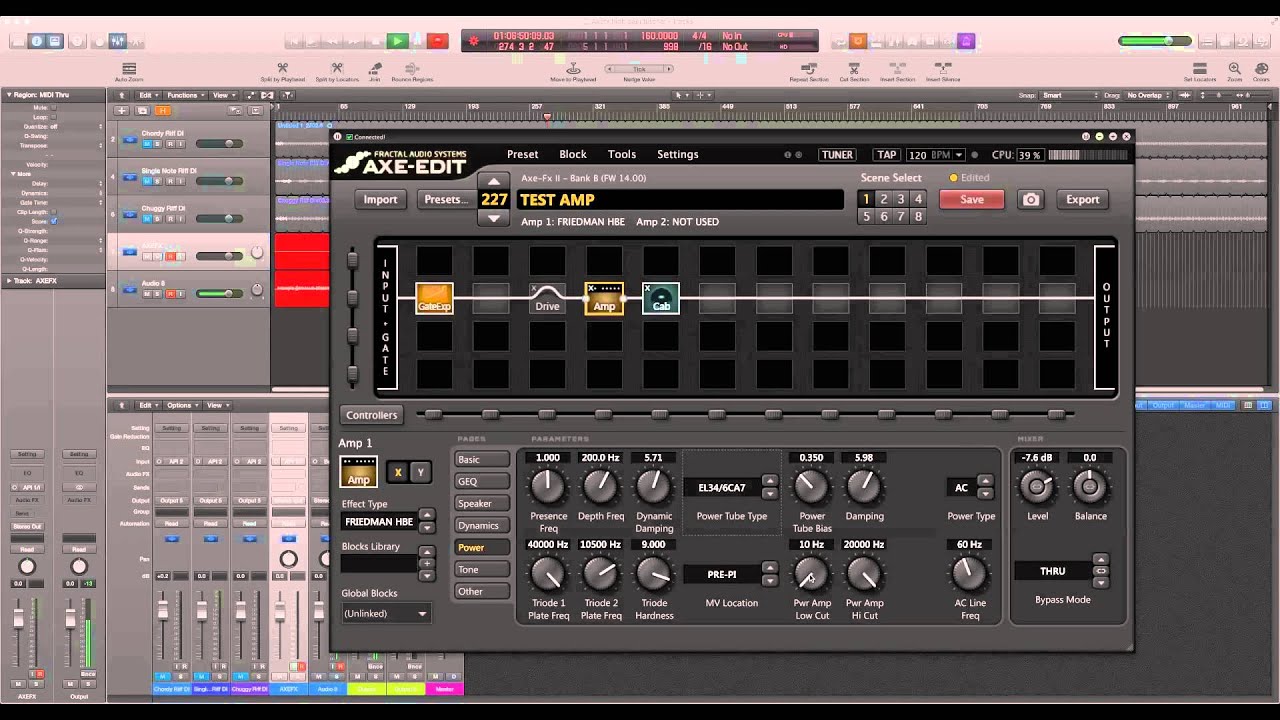
Task: Step Power Type AC selector
Action: [x=985, y=487]
